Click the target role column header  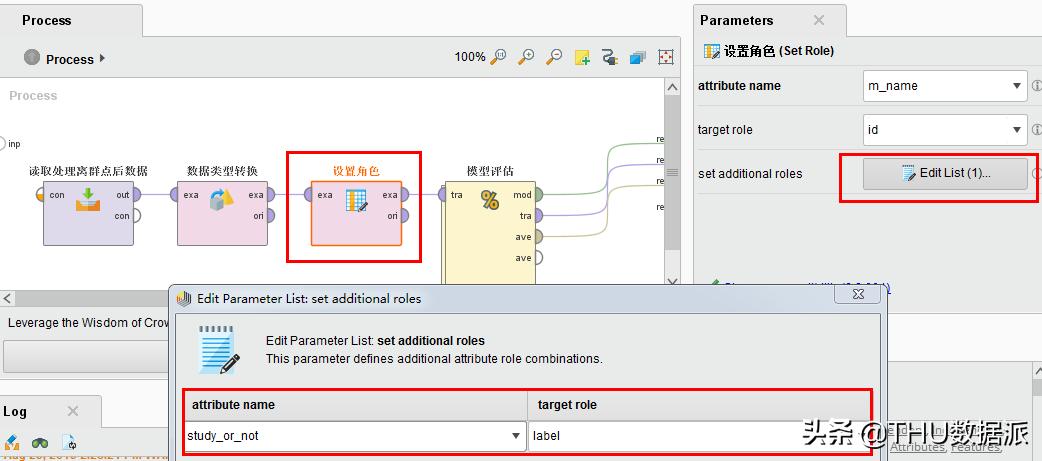pyautogui.click(x=698, y=405)
